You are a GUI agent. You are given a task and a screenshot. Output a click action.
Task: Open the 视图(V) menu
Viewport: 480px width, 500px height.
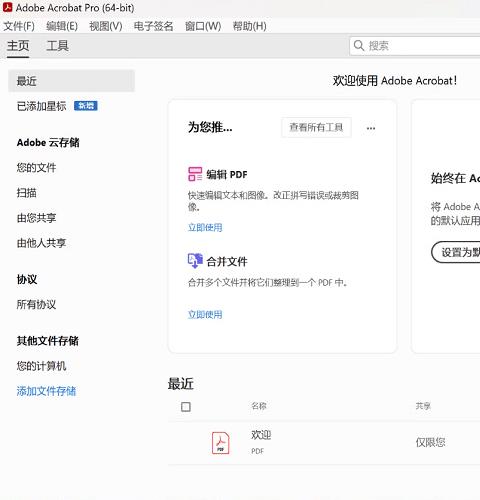[106, 26]
